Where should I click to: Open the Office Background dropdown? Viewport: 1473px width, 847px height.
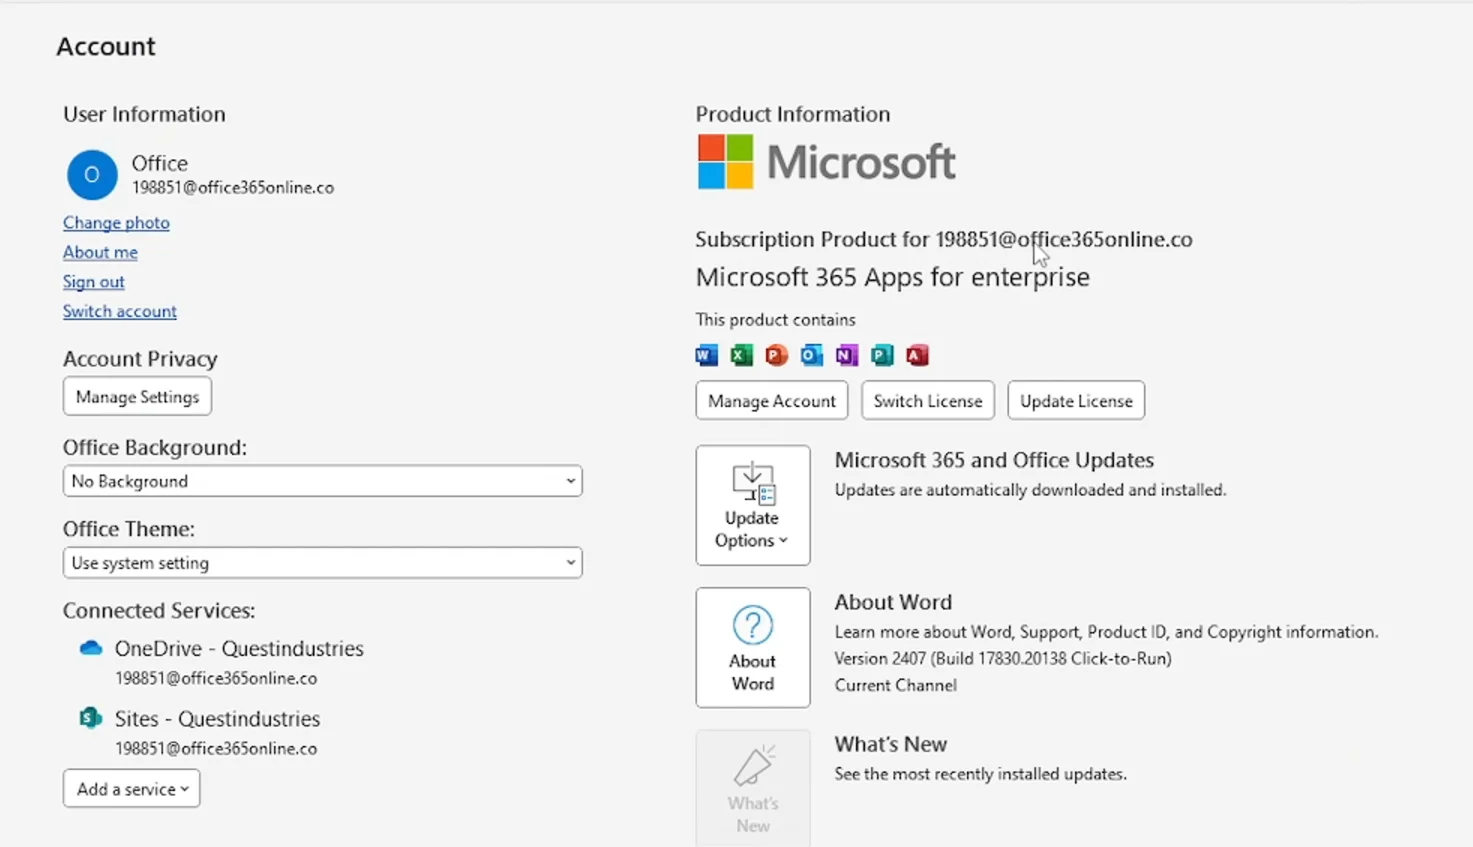[x=322, y=481]
